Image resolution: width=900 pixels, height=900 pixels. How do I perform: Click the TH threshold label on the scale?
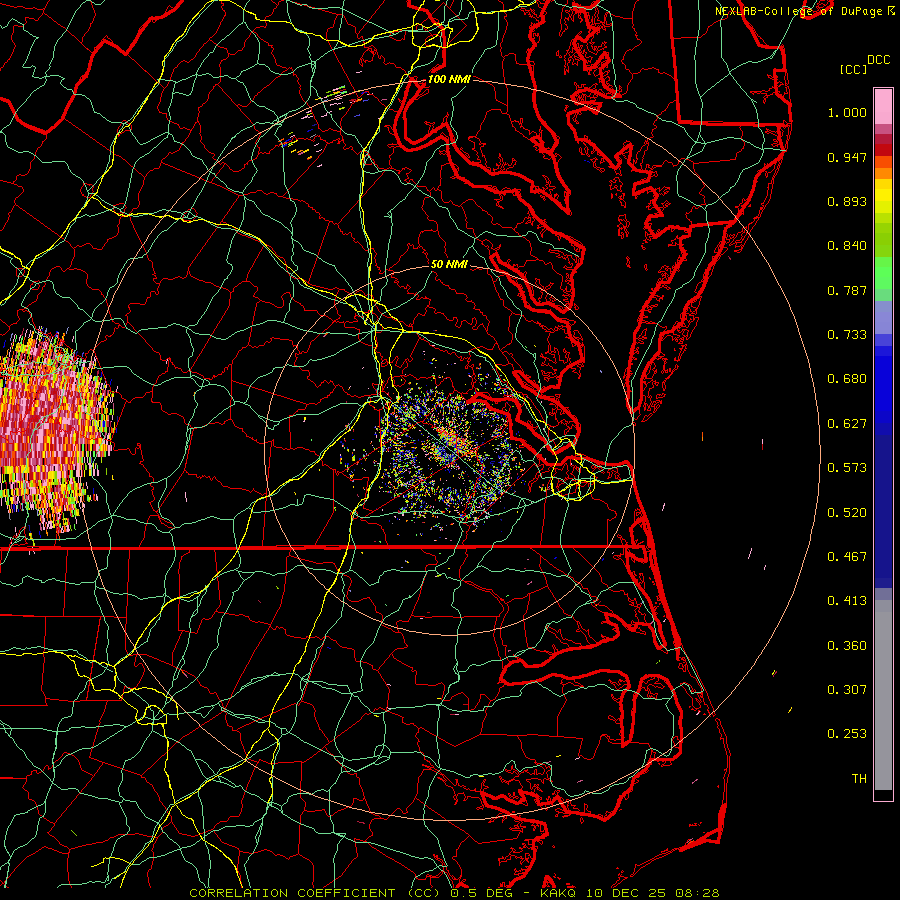859,779
